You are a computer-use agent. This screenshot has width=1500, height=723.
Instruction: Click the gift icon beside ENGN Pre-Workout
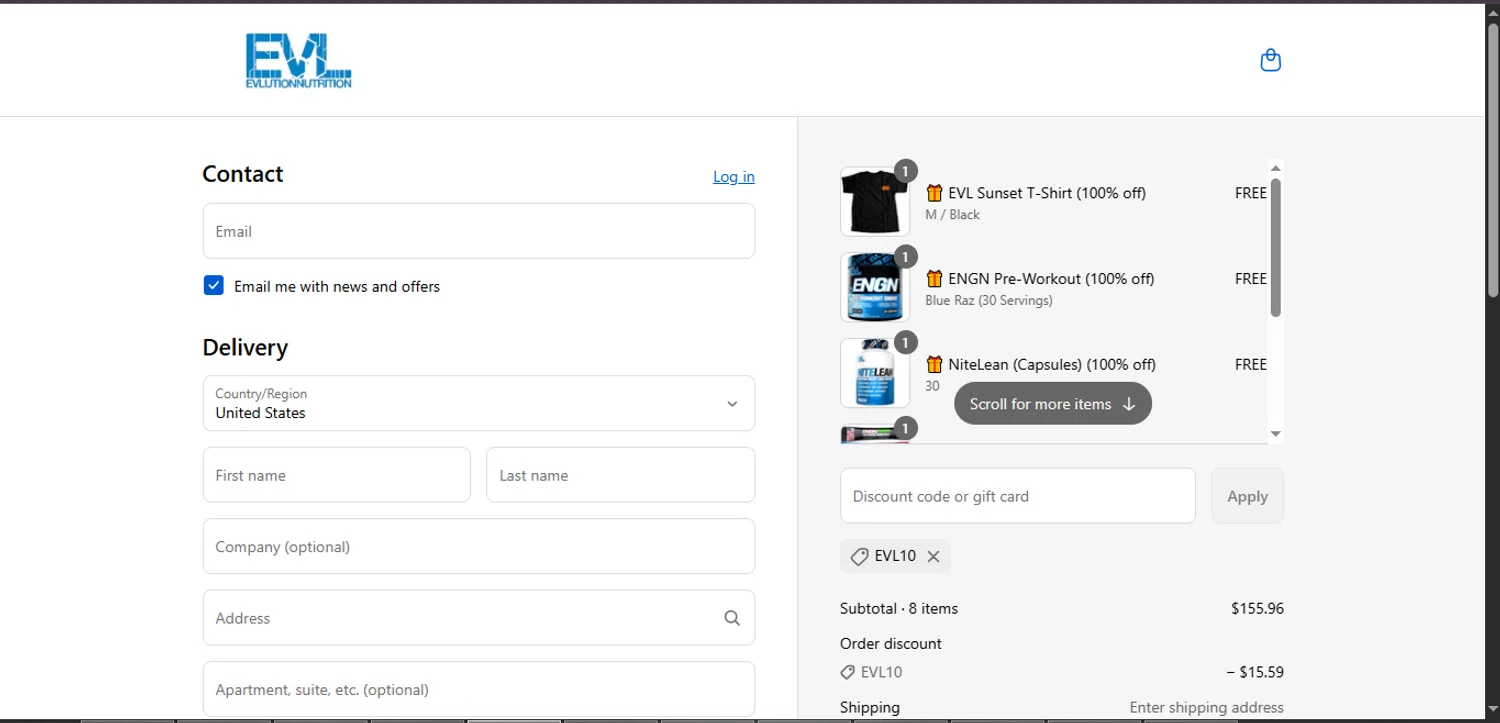[x=934, y=279]
